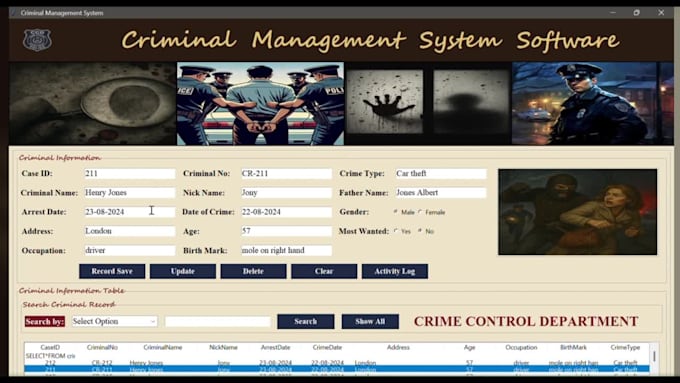Click the Address table column header
This screenshot has width=680, height=383.
coord(398,347)
